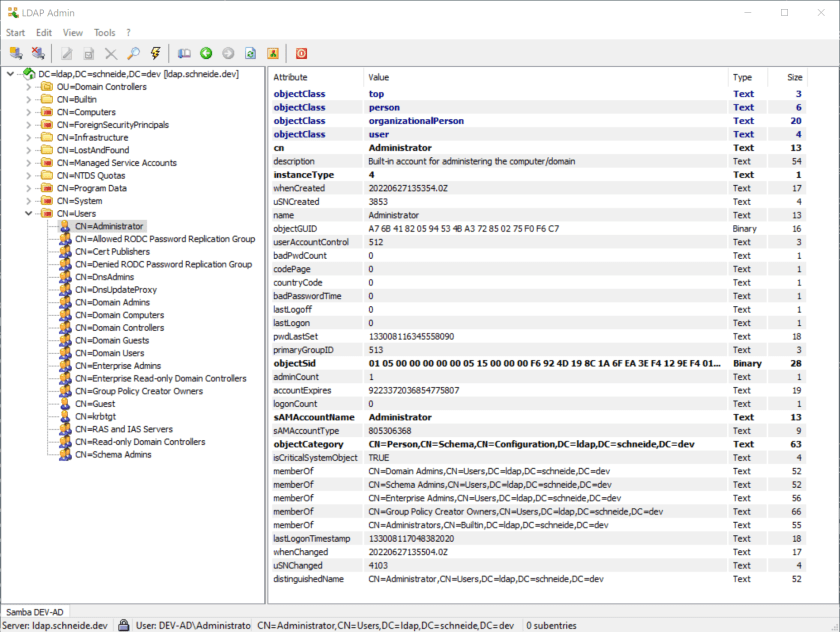Click the open book Bookmarks icon
840x632 pixels.
tap(184, 53)
